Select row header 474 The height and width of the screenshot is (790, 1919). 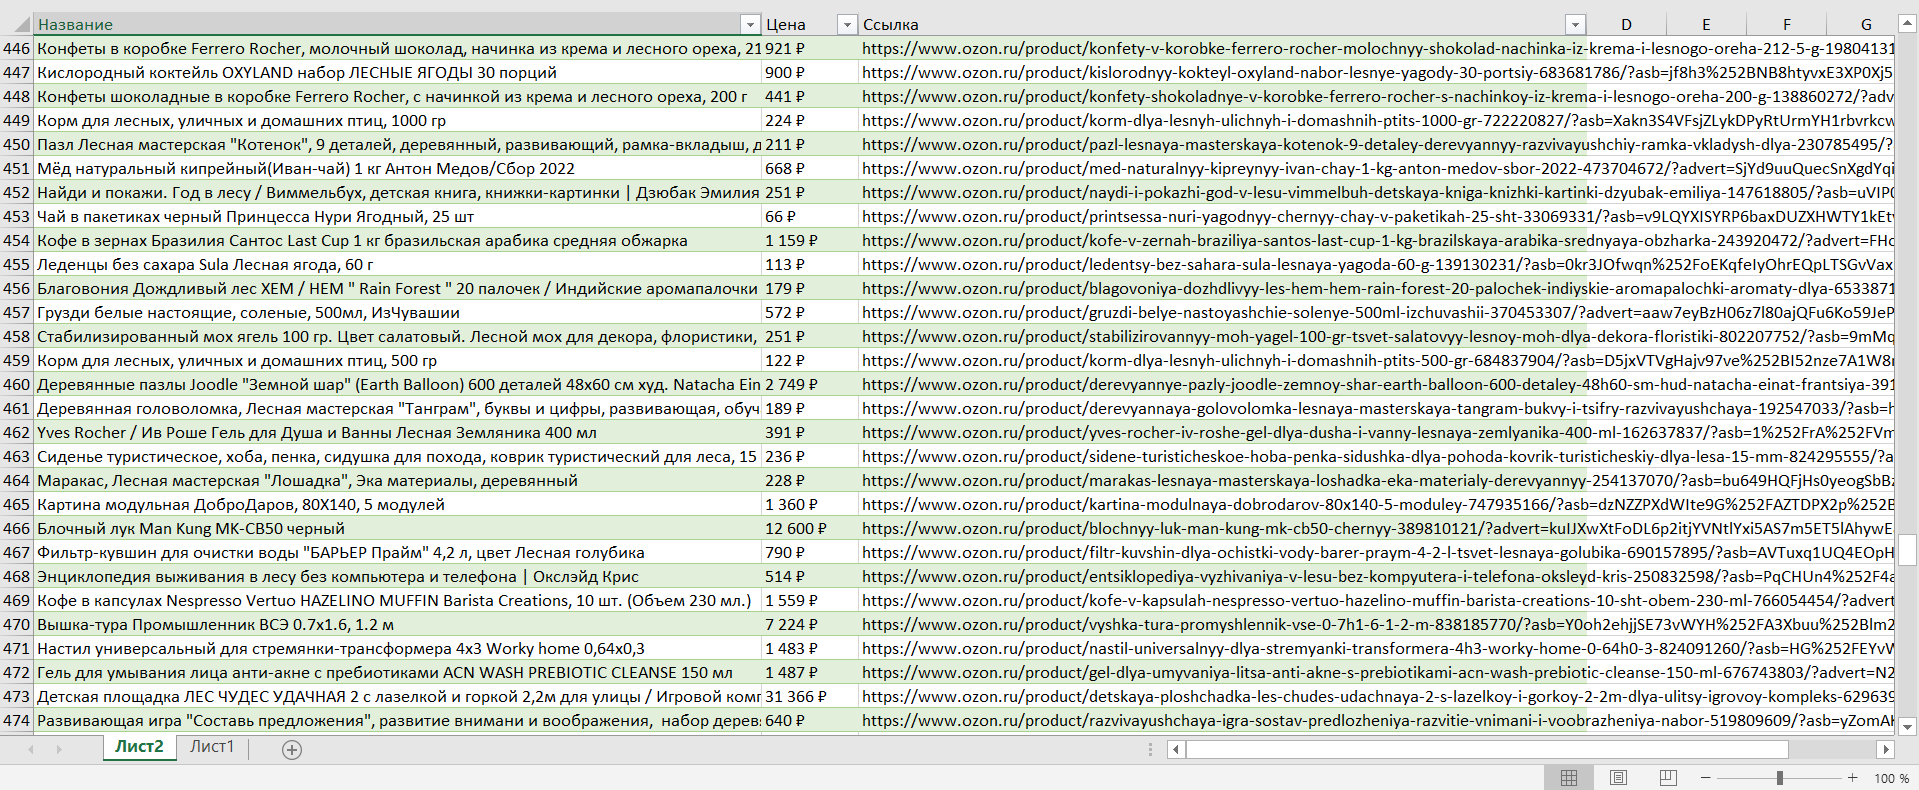(16, 720)
